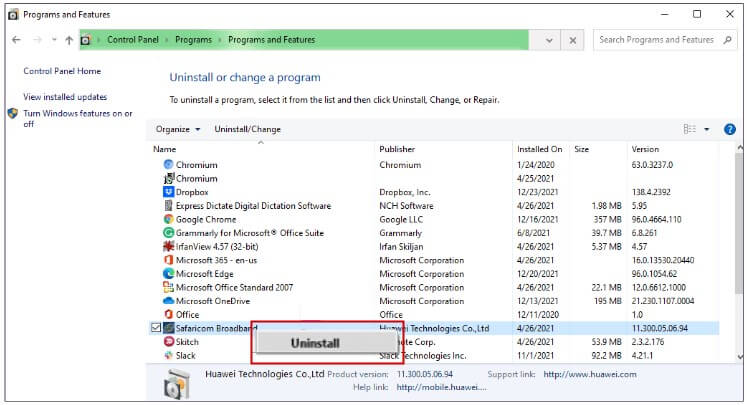Open Turn Windows features on or off

pos(78,119)
